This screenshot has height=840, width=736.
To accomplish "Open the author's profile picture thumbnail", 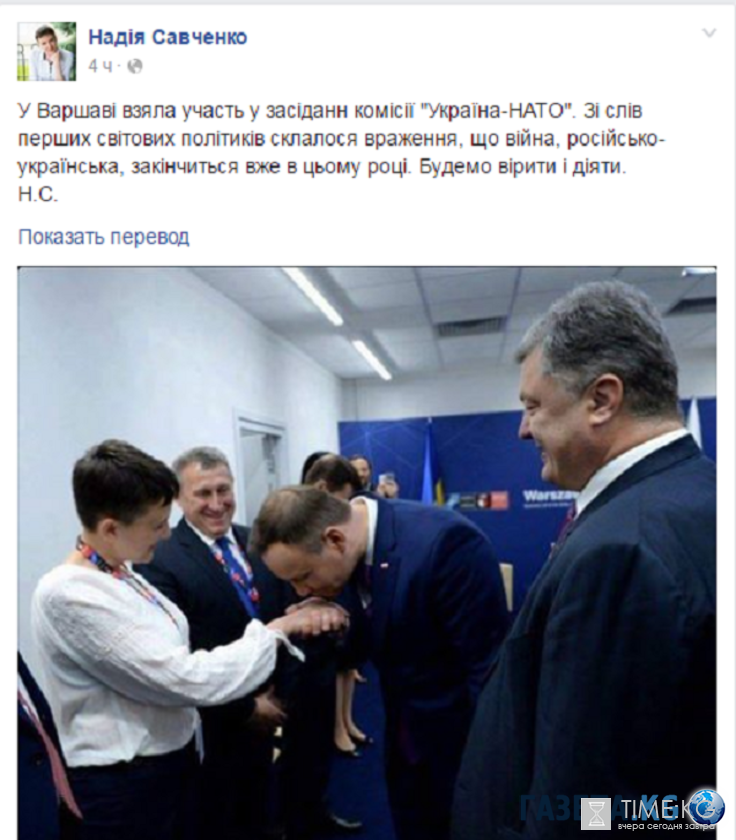I will [x=47, y=51].
